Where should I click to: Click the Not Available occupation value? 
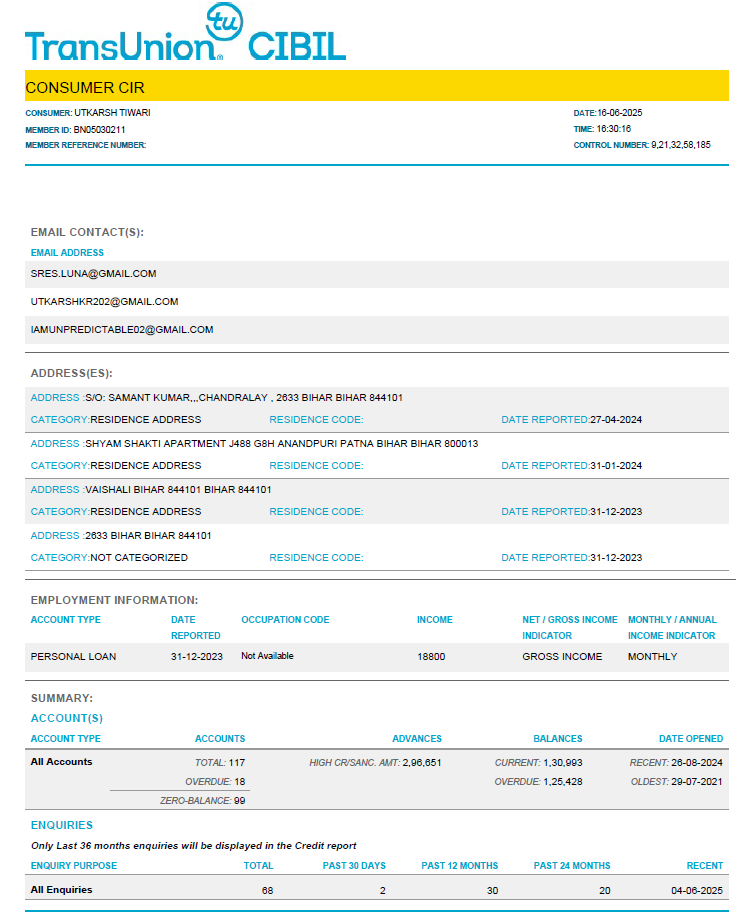pyautogui.click(x=268, y=656)
